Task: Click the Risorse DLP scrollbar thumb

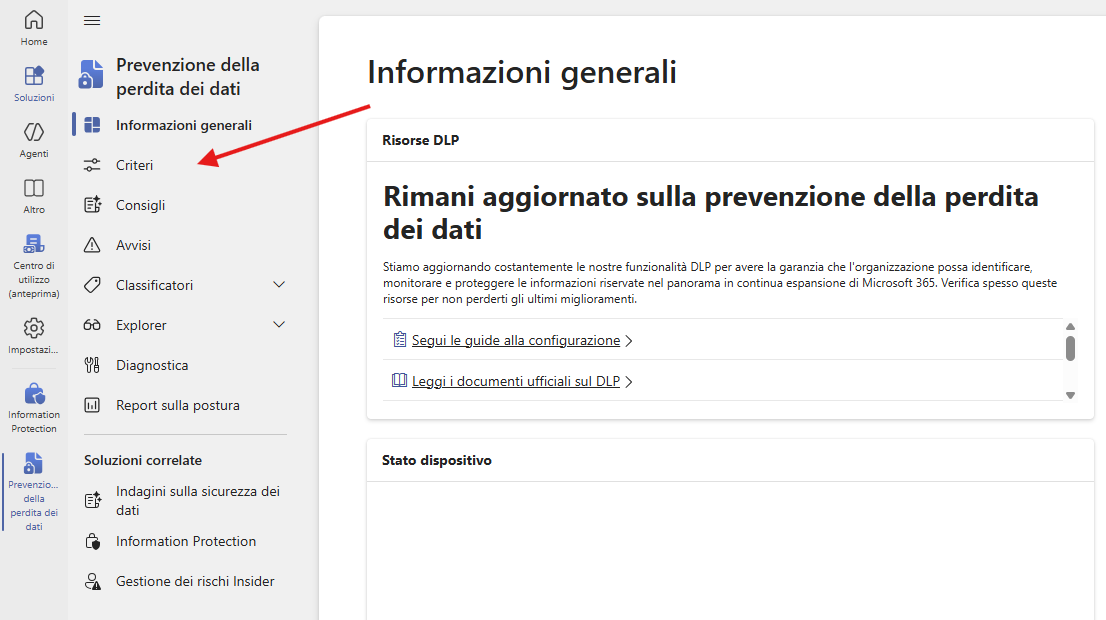Action: pyautogui.click(x=1070, y=348)
